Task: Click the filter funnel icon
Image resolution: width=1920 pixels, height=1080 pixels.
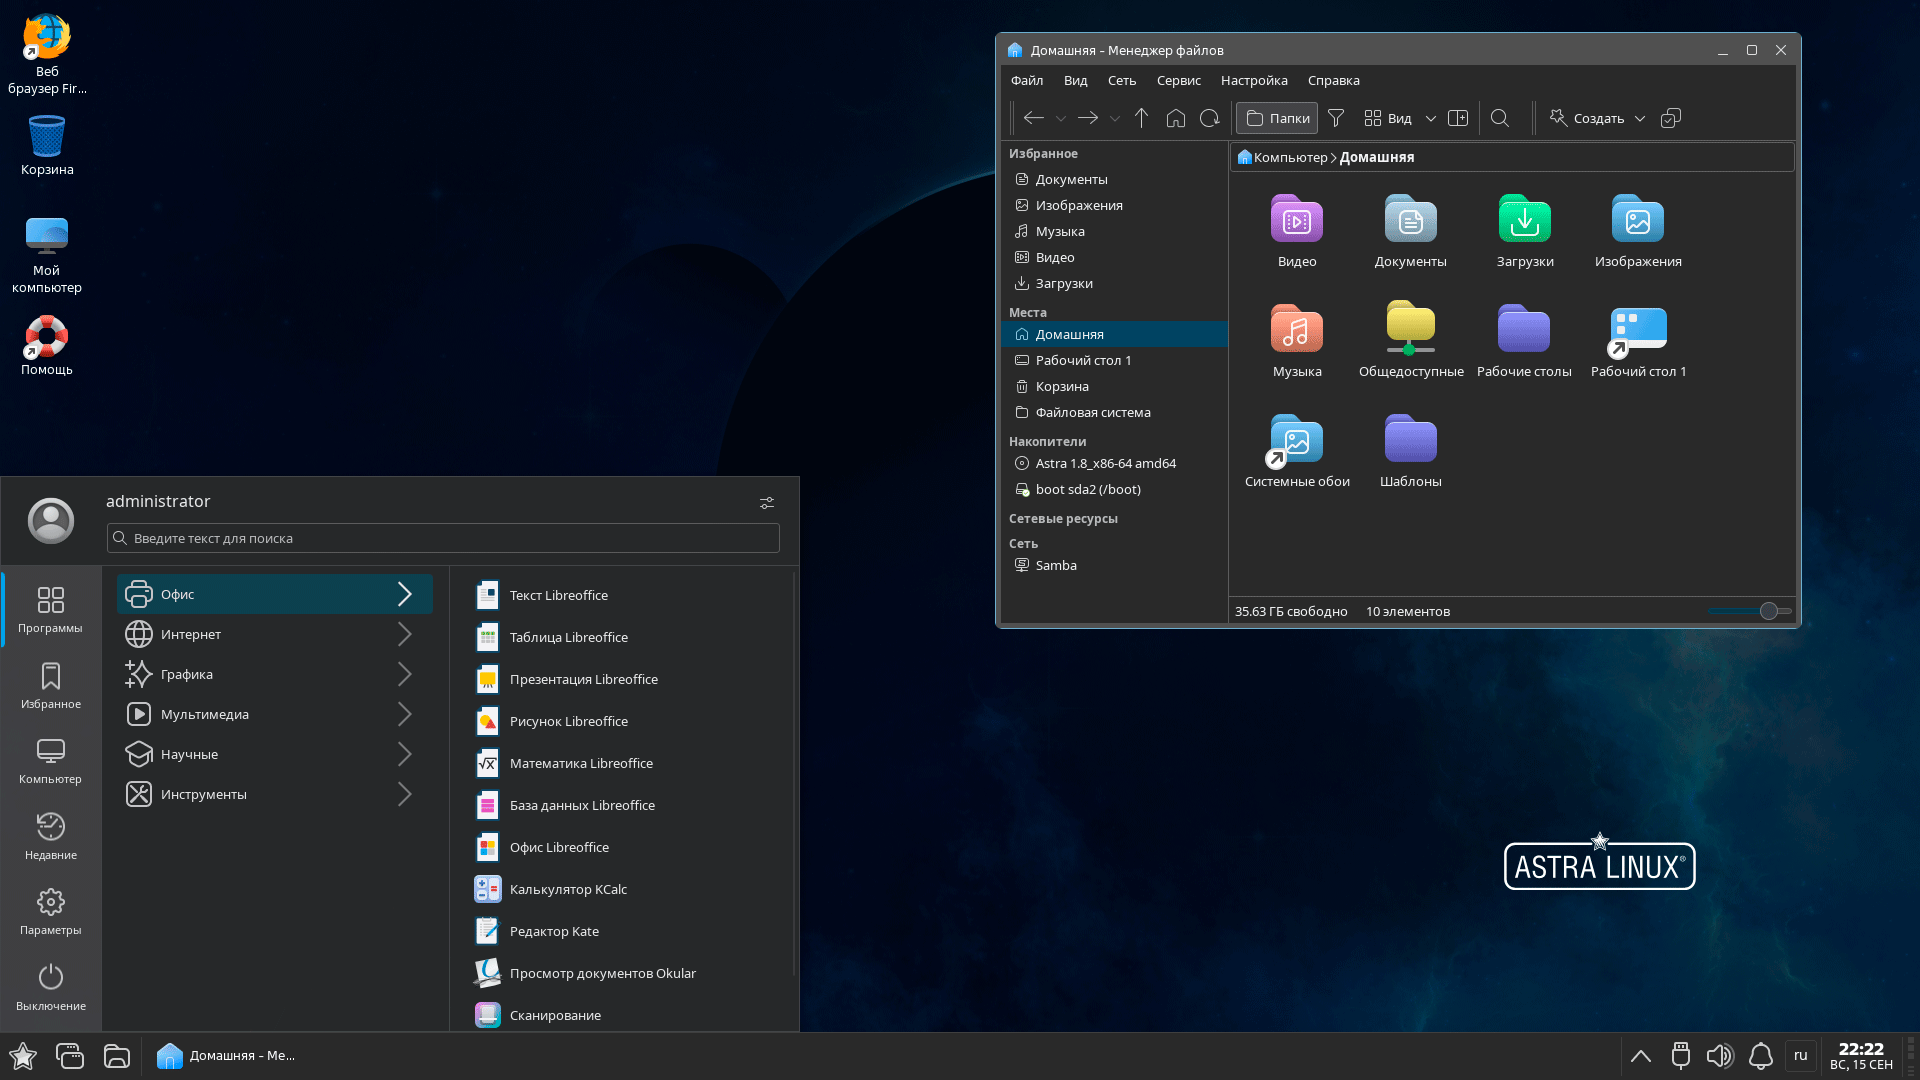Action: (1335, 118)
